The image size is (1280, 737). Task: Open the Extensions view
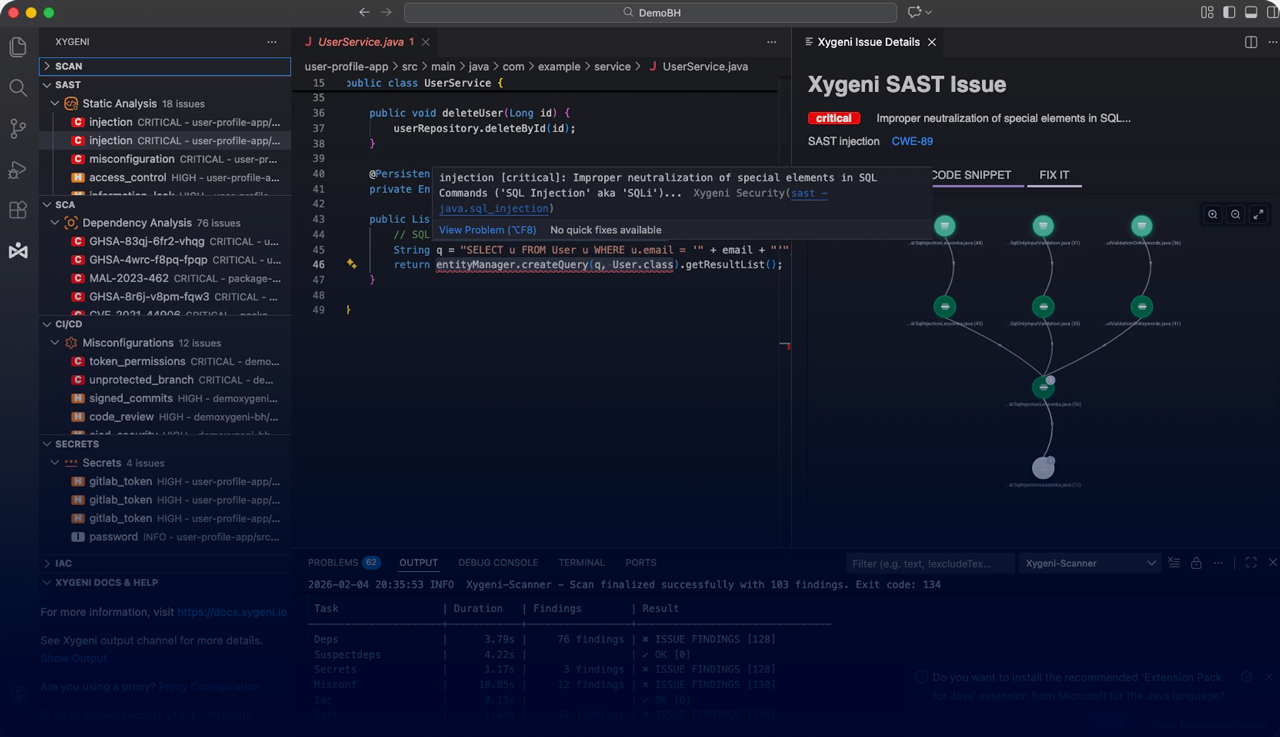tap(18, 210)
